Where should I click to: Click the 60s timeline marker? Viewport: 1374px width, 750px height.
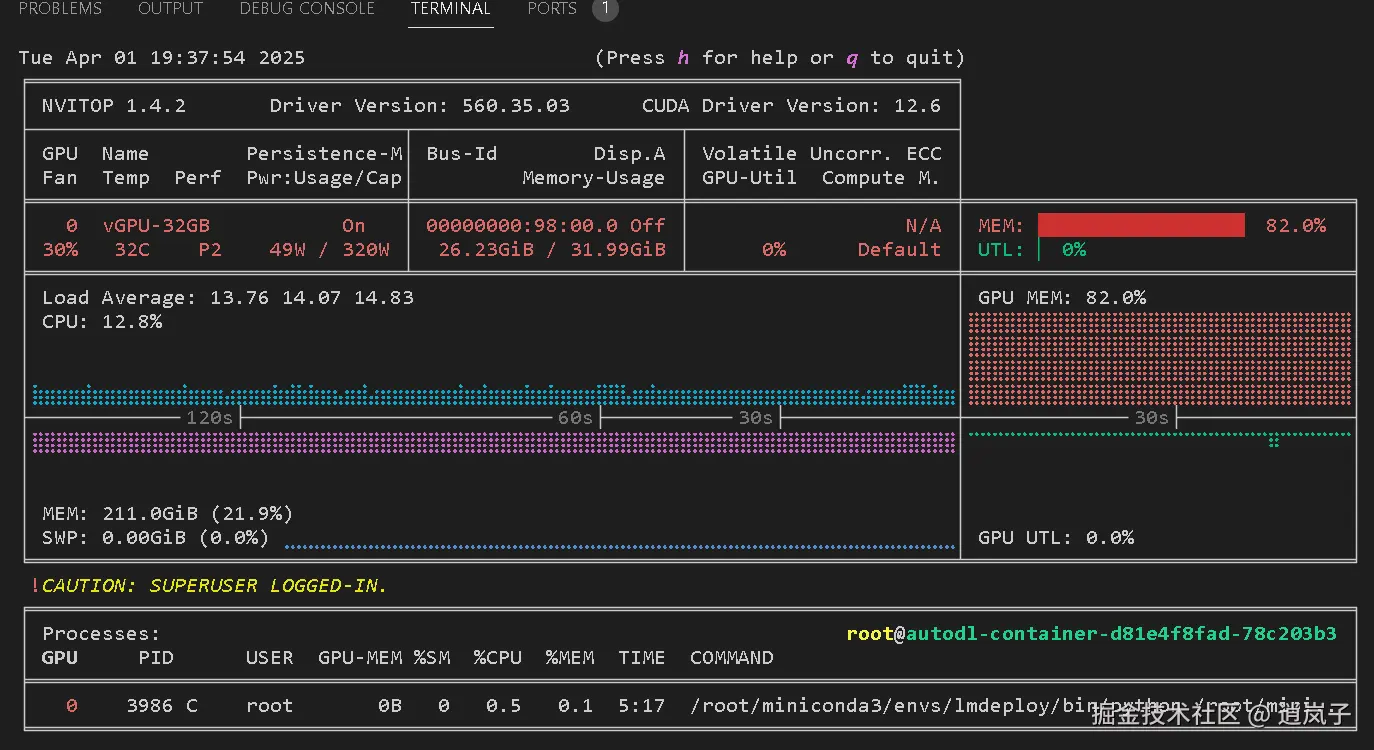pos(575,417)
